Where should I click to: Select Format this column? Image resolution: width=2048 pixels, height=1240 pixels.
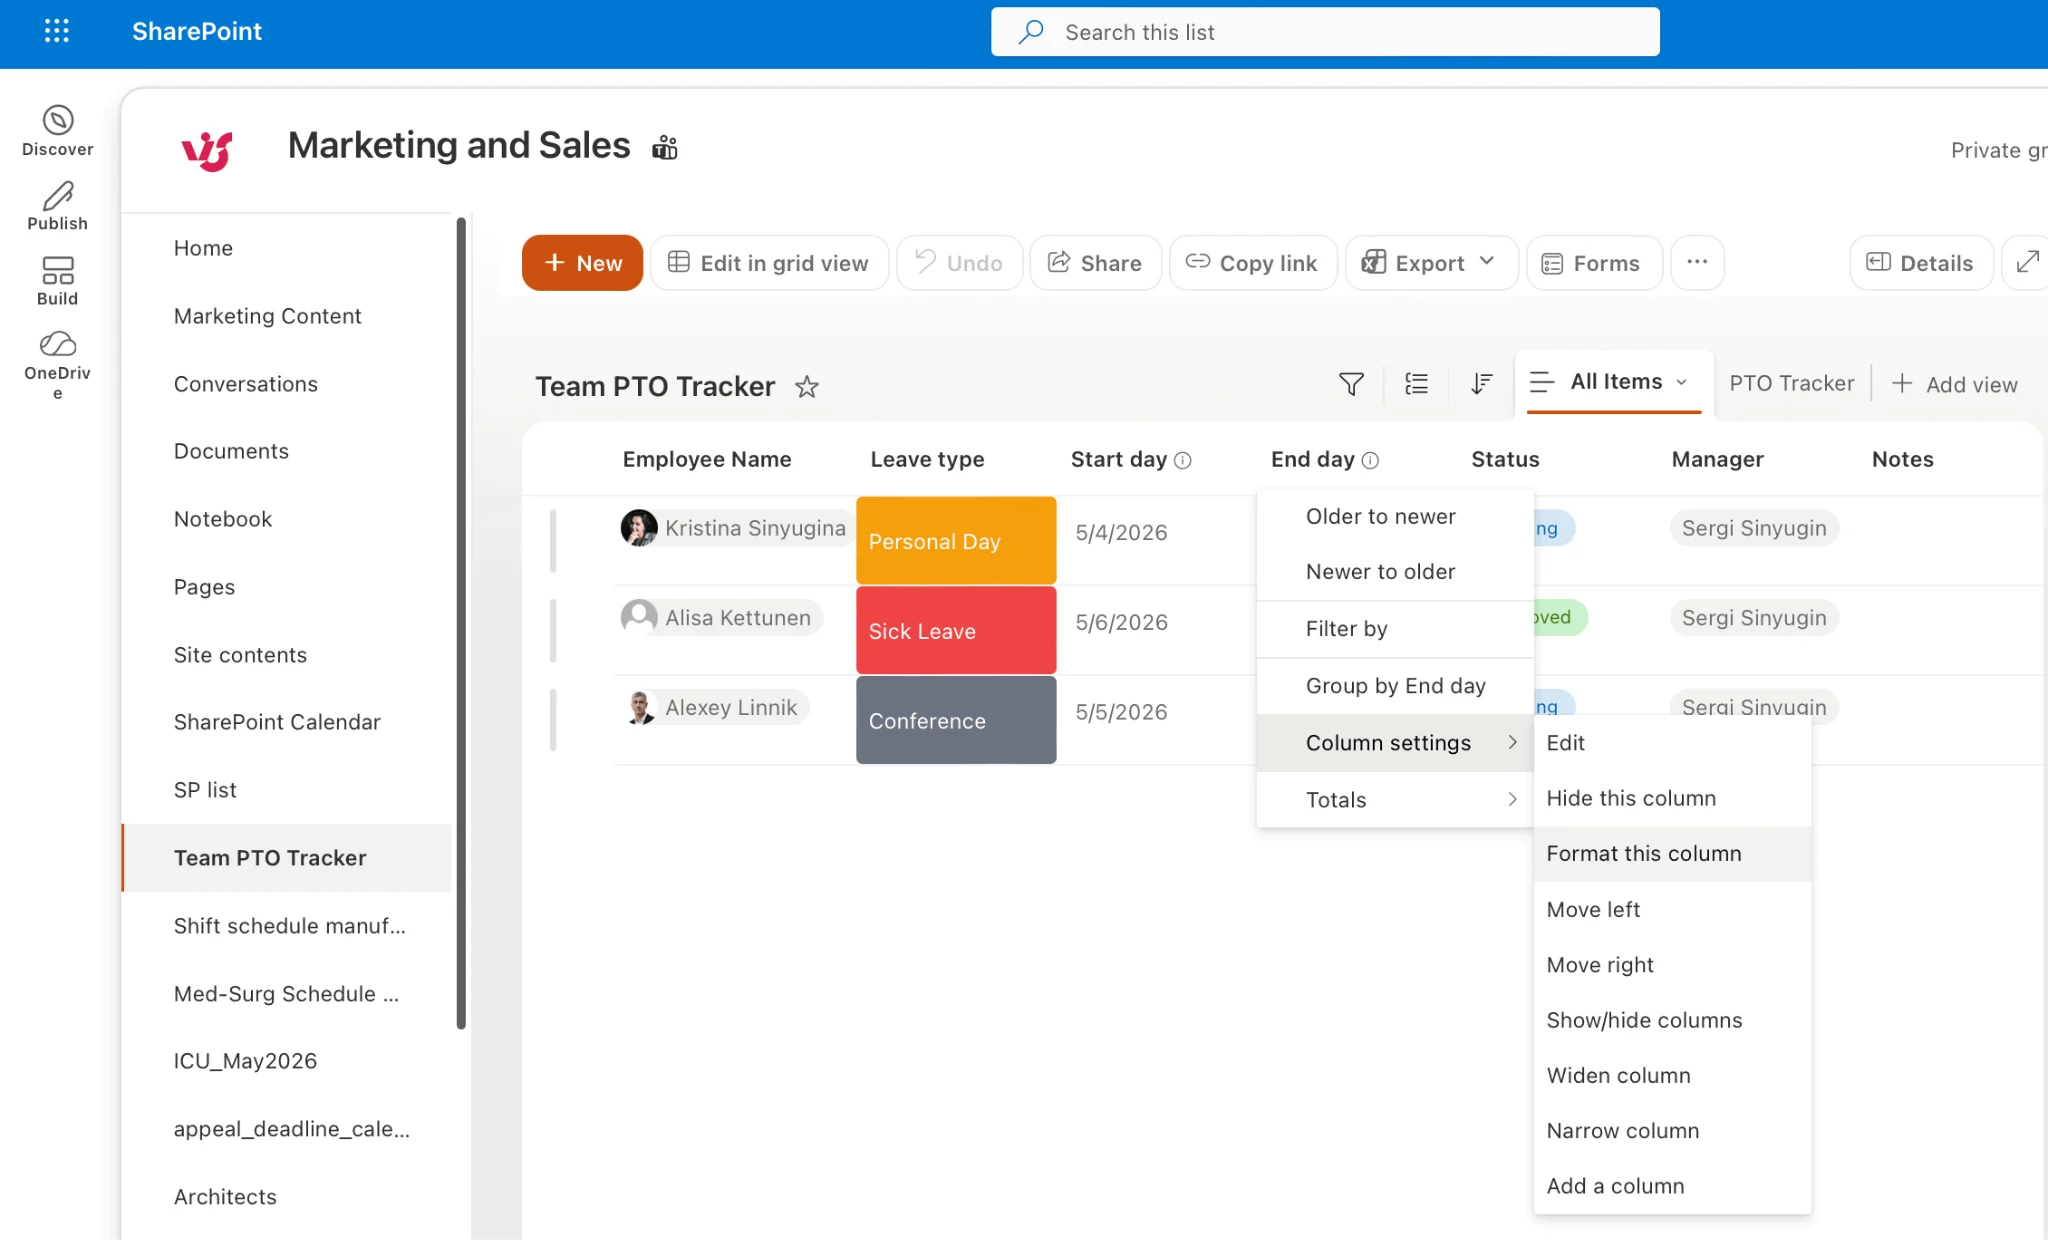(x=1672, y=854)
